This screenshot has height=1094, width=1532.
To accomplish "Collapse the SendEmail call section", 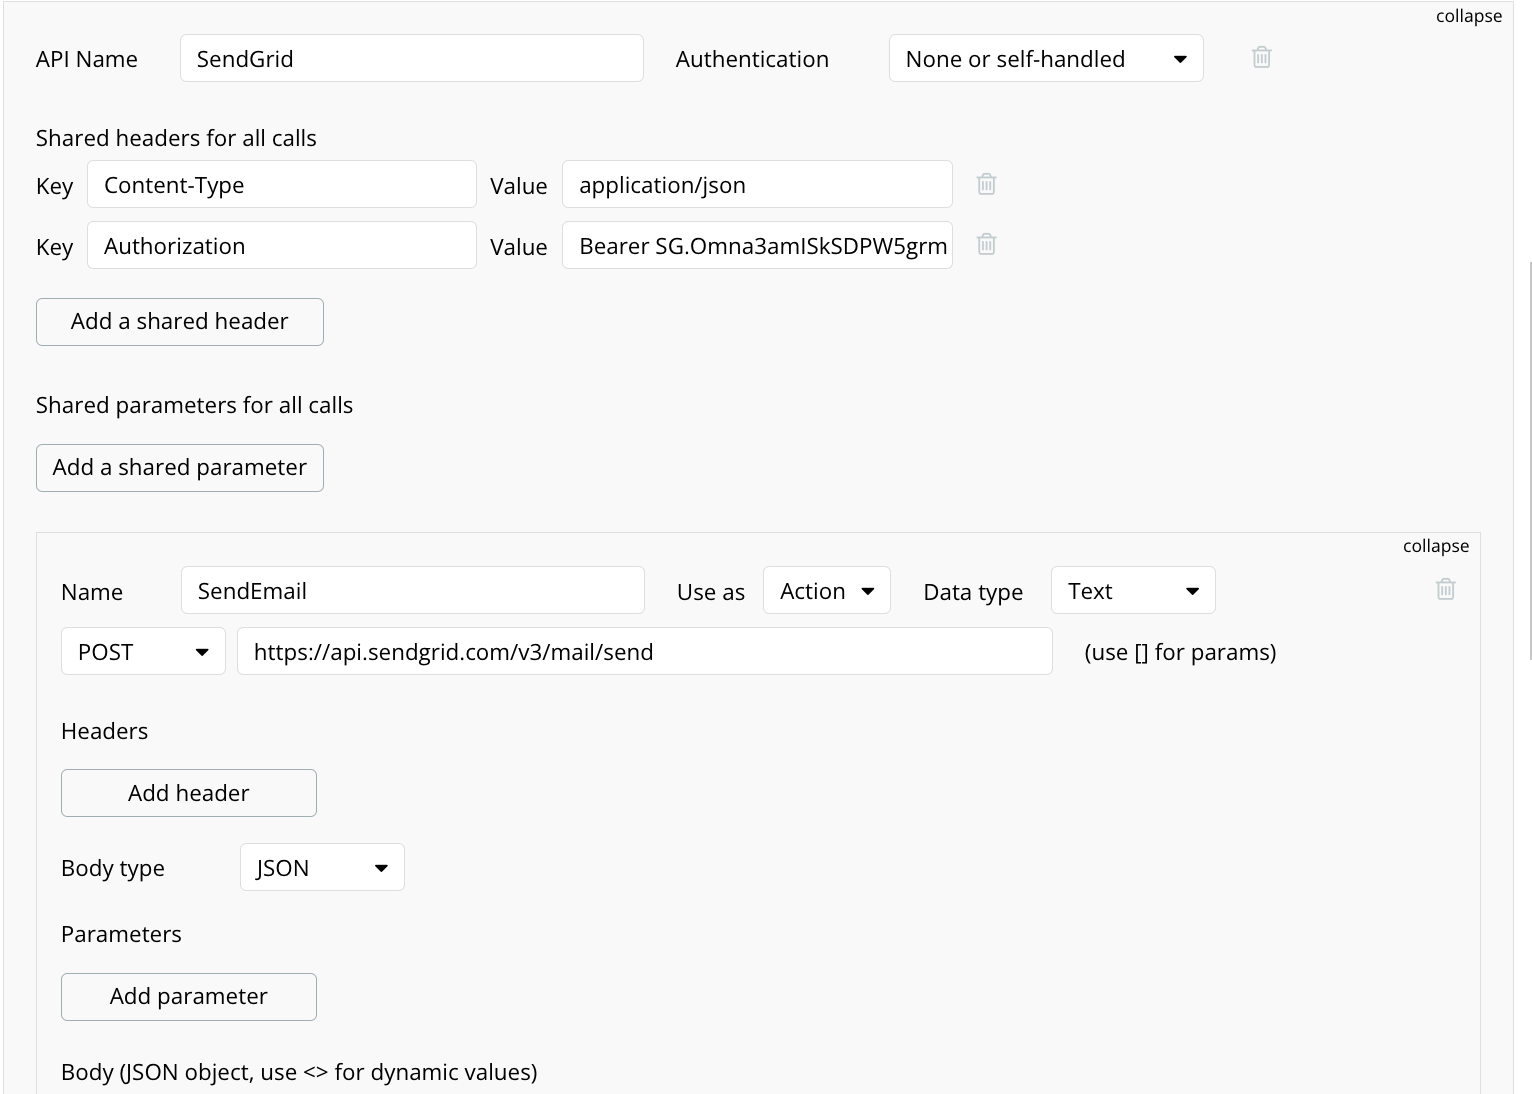I will (1435, 546).
